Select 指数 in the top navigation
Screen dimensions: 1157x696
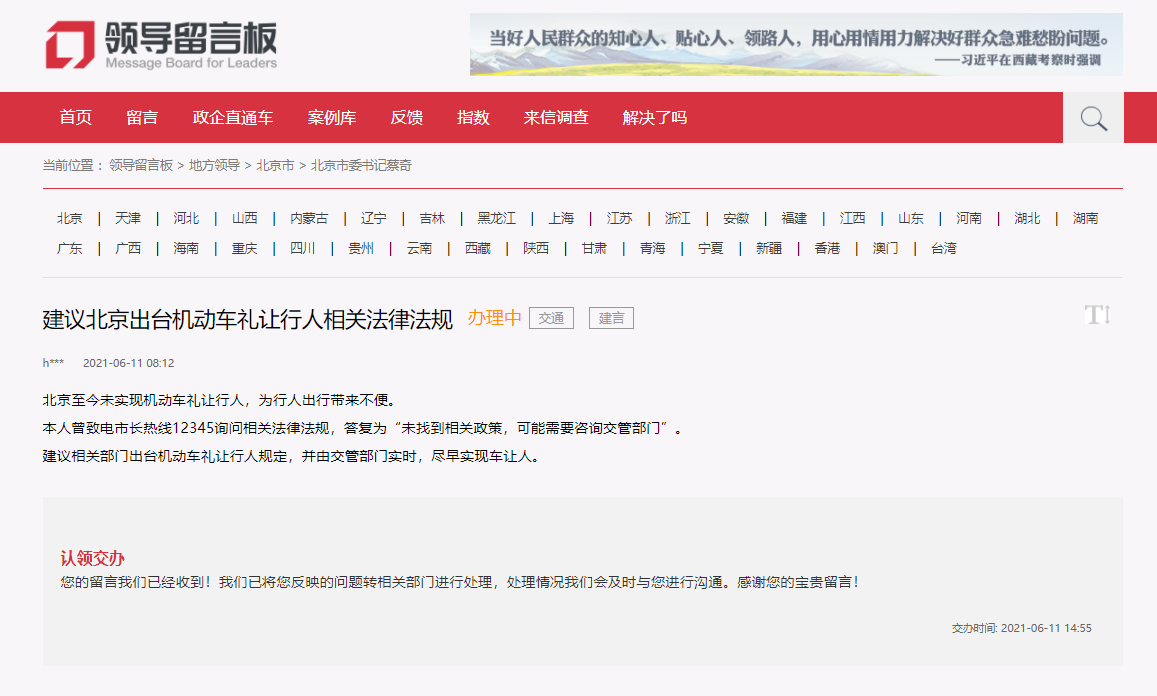click(473, 117)
